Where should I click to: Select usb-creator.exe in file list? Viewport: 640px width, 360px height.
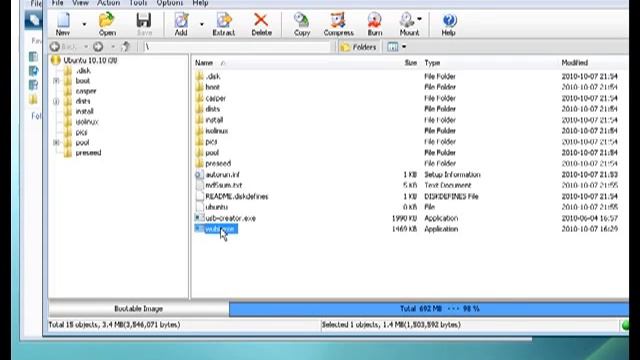tap(231, 218)
